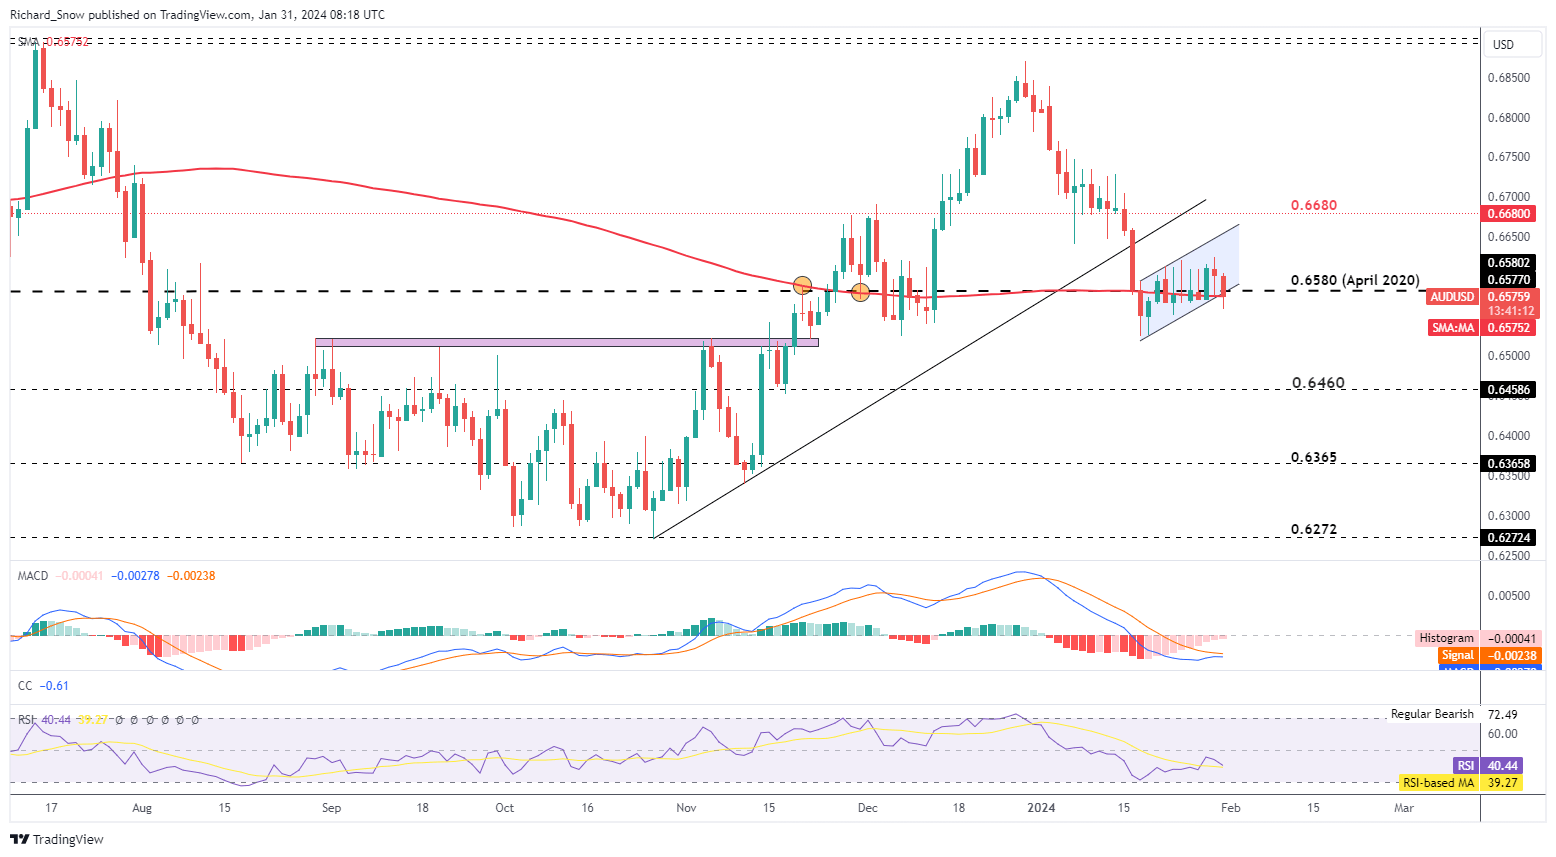This screenshot has width=1556, height=857.
Task: Click the 17 date label on the time axis
Action: (52, 808)
